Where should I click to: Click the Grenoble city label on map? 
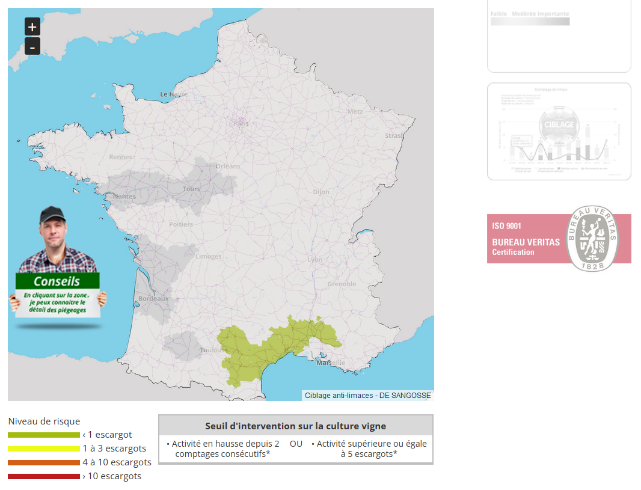click(341, 283)
